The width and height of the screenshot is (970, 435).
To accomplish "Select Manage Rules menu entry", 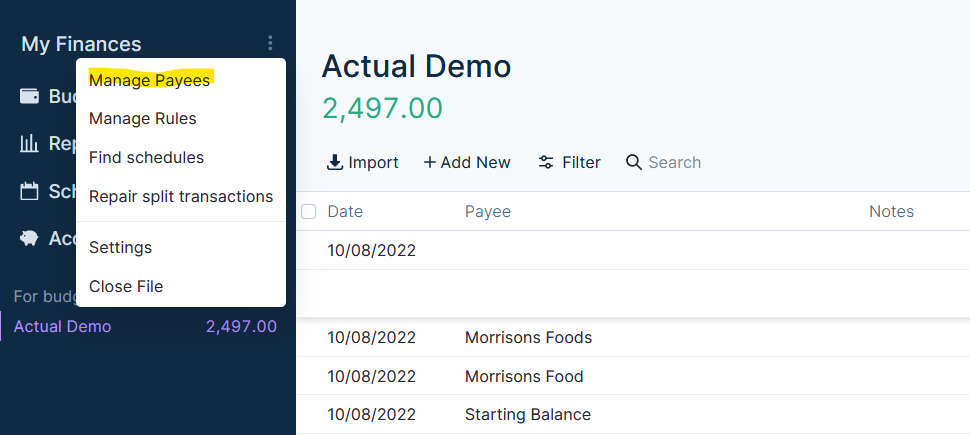I will (x=143, y=119).
